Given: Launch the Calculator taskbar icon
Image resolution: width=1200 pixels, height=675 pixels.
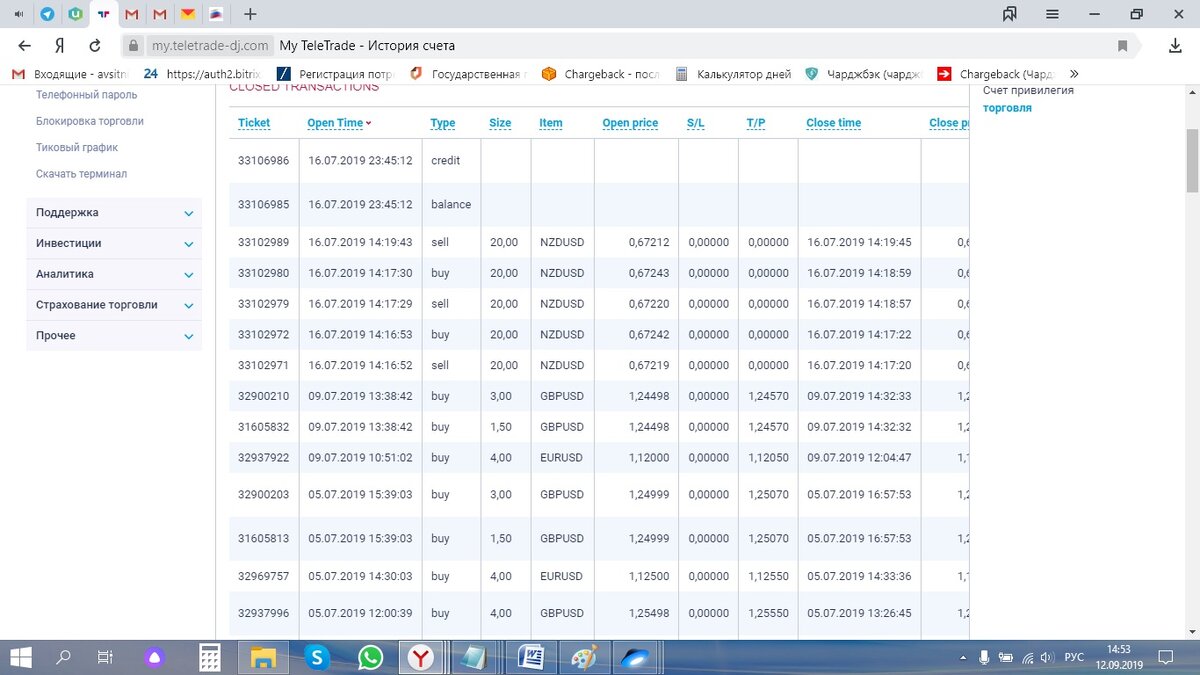Looking at the screenshot, I should coord(209,657).
